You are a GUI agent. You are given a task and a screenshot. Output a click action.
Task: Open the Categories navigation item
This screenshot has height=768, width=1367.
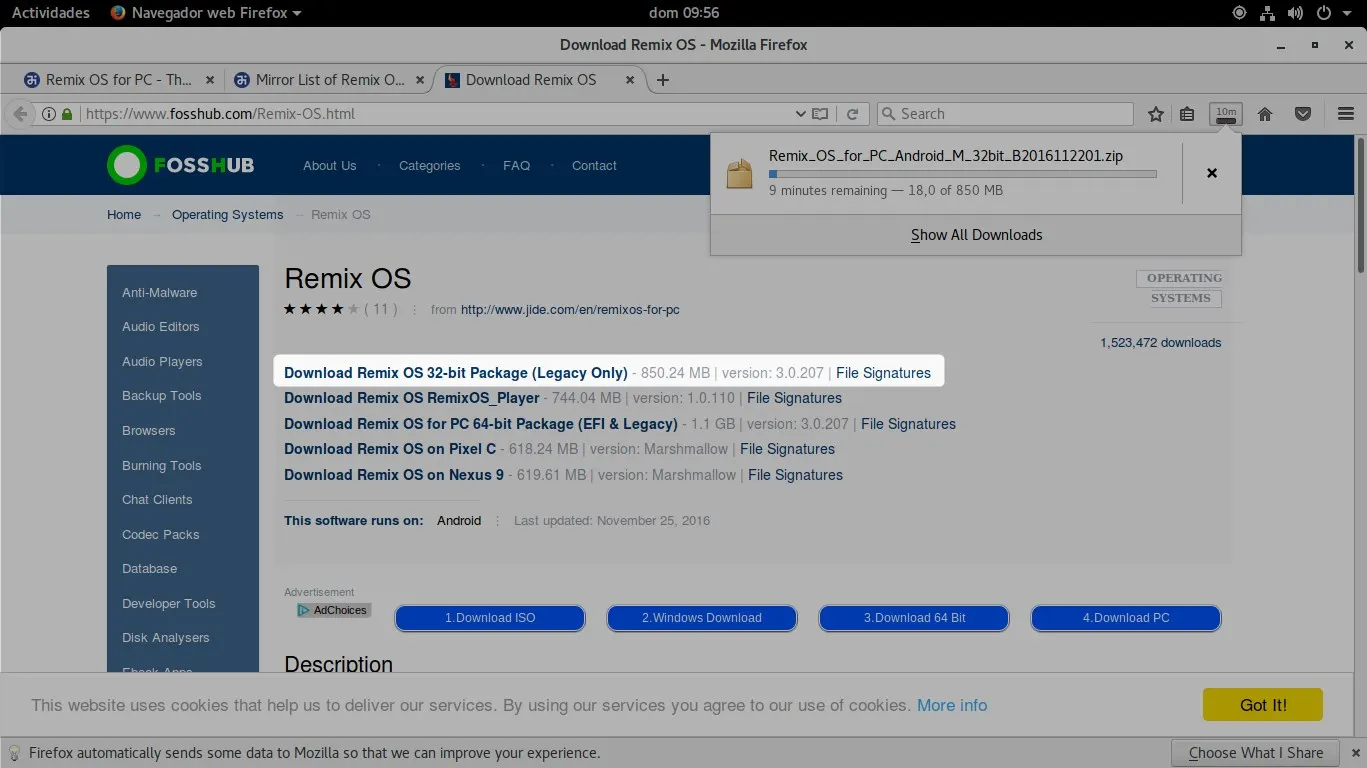tap(430, 166)
